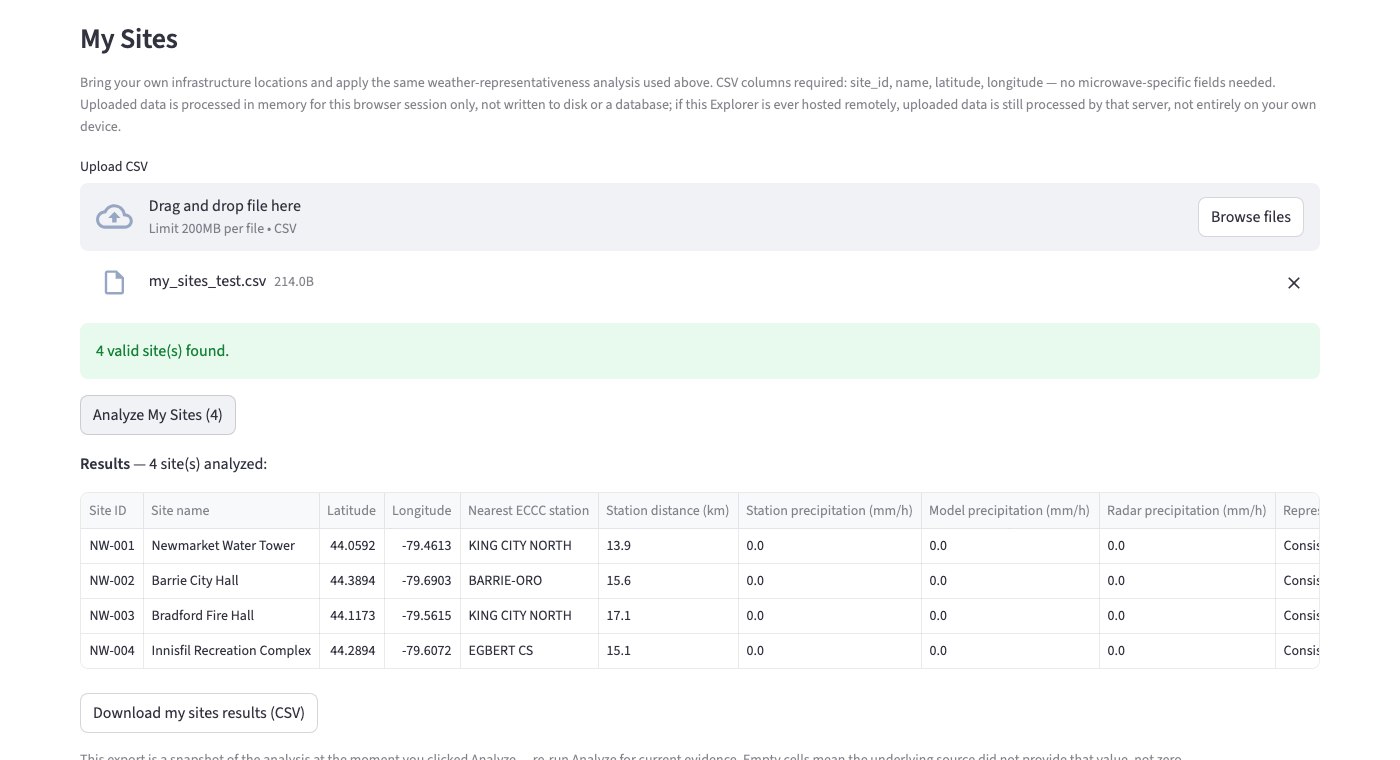Click longitude value -79.4613
Screen dimensions: 1400x760
[x=422, y=546]
